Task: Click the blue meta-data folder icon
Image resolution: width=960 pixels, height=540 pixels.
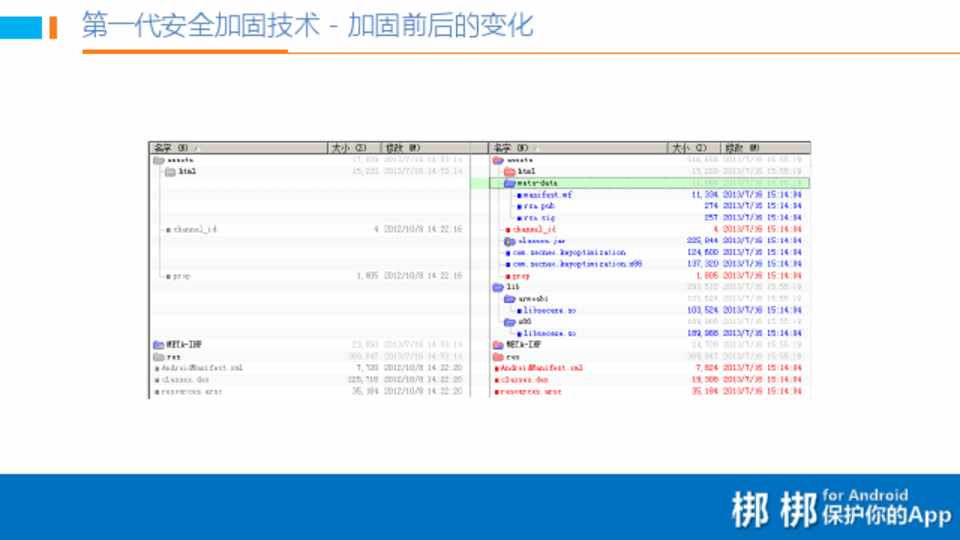Action: pos(509,183)
